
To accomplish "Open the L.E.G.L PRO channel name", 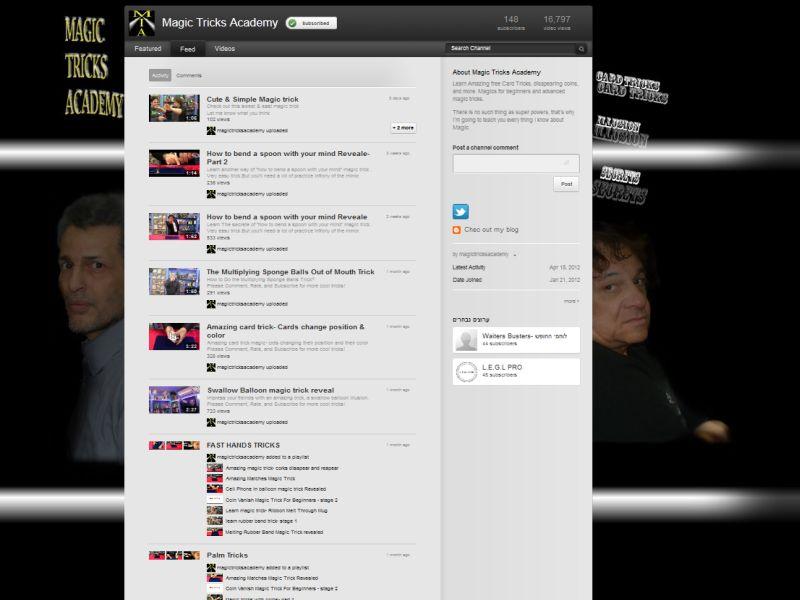I will coord(502,367).
